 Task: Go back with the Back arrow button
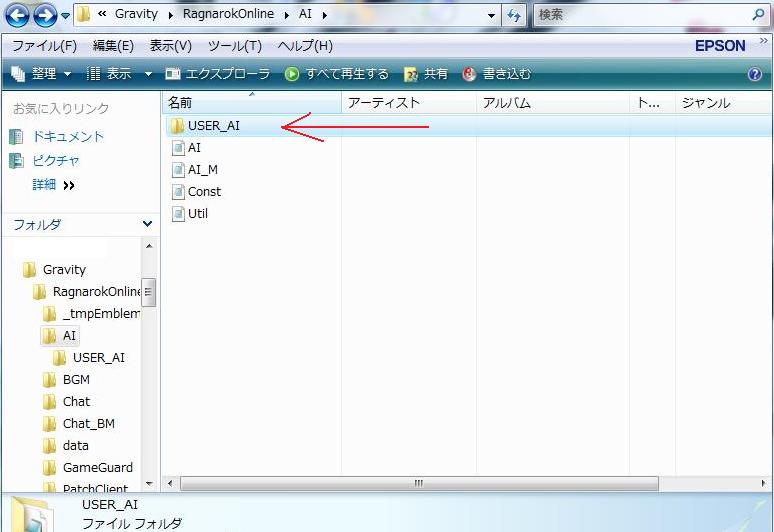(17, 15)
